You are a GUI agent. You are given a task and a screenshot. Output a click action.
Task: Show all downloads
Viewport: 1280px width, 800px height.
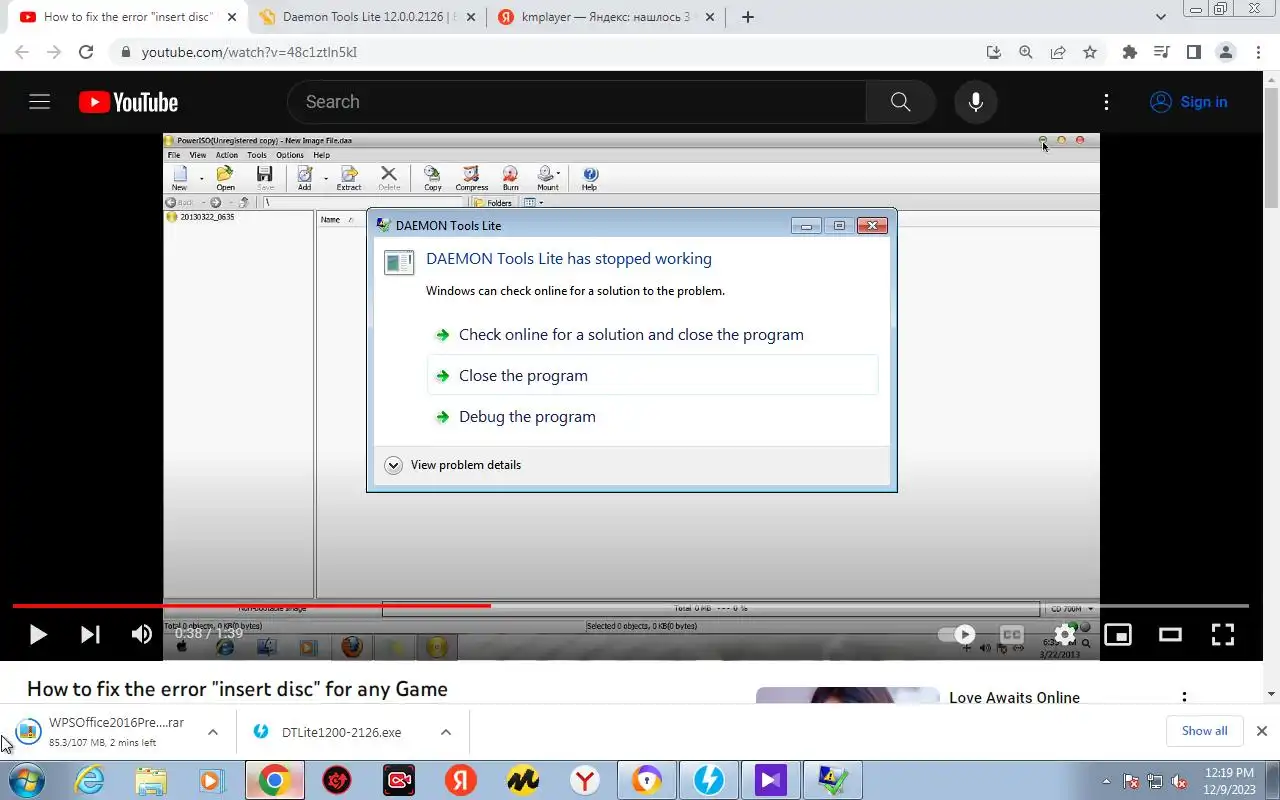click(1204, 731)
